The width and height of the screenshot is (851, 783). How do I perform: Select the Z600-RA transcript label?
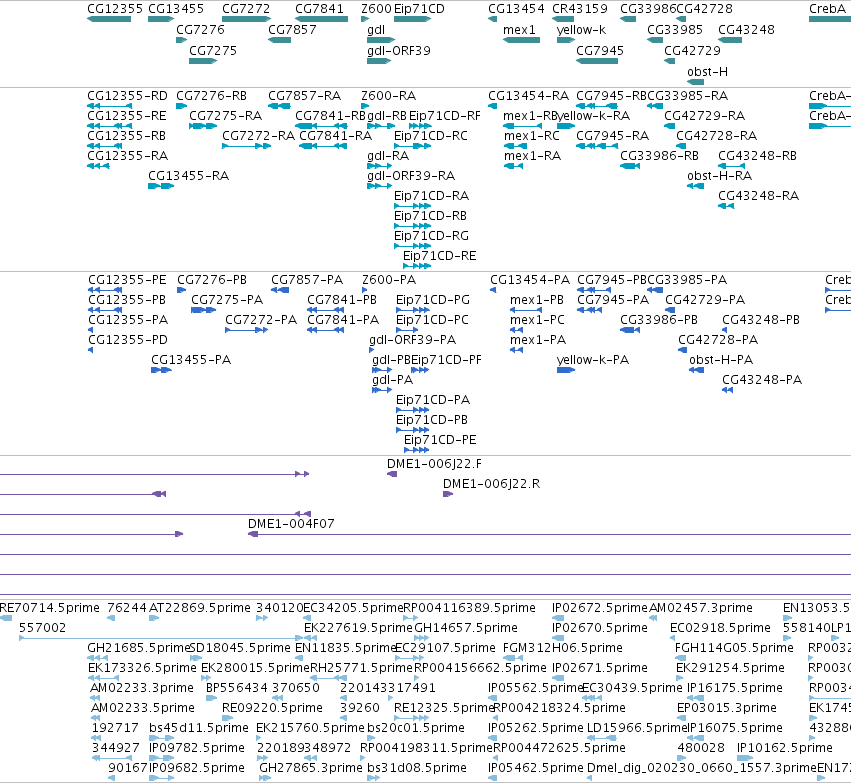[x=389, y=96]
